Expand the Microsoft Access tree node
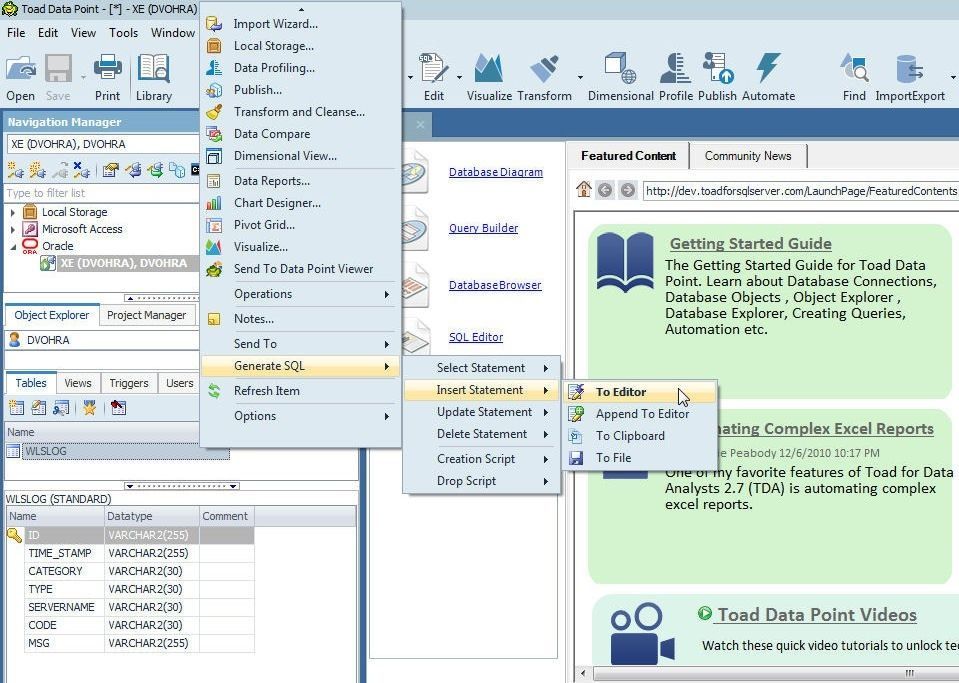 click(13, 229)
